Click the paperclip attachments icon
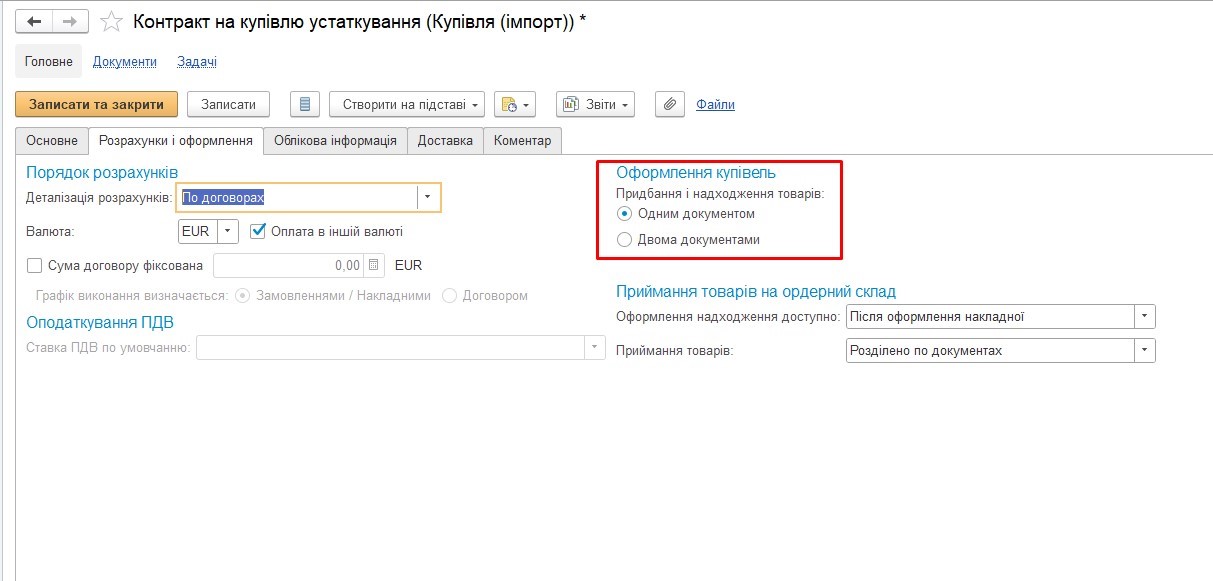The width and height of the screenshot is (1213, 581). pos(670,104)
